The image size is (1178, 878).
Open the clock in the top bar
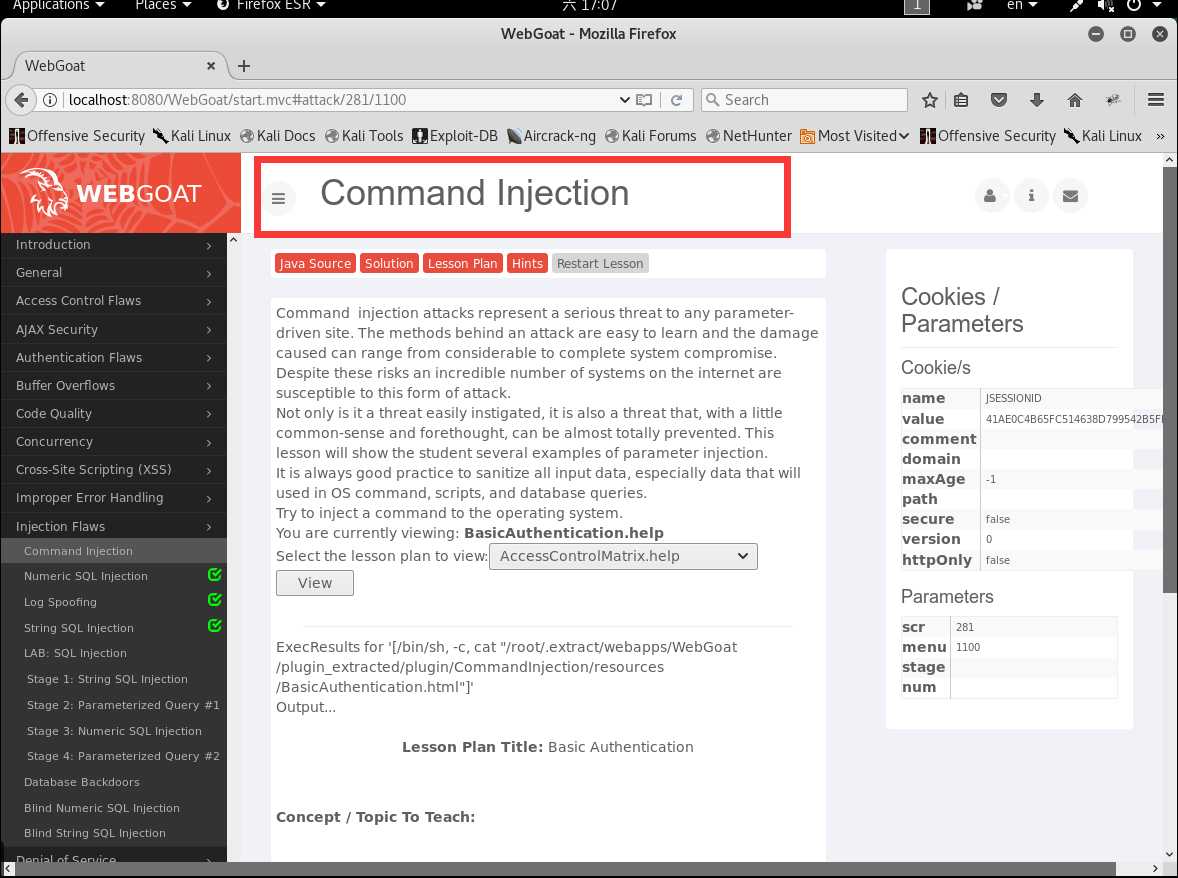tap(590, 5)
